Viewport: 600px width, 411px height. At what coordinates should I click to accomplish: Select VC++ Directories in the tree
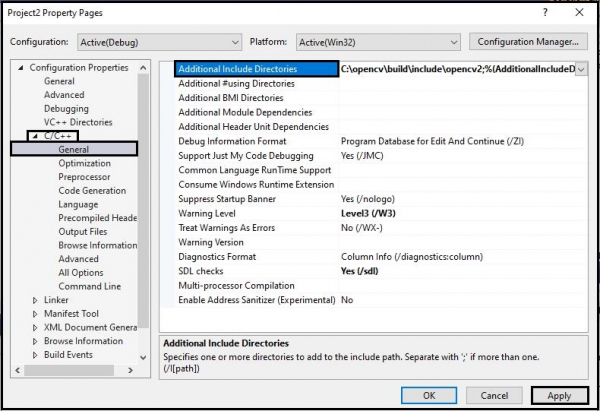(x=78, y=122)
